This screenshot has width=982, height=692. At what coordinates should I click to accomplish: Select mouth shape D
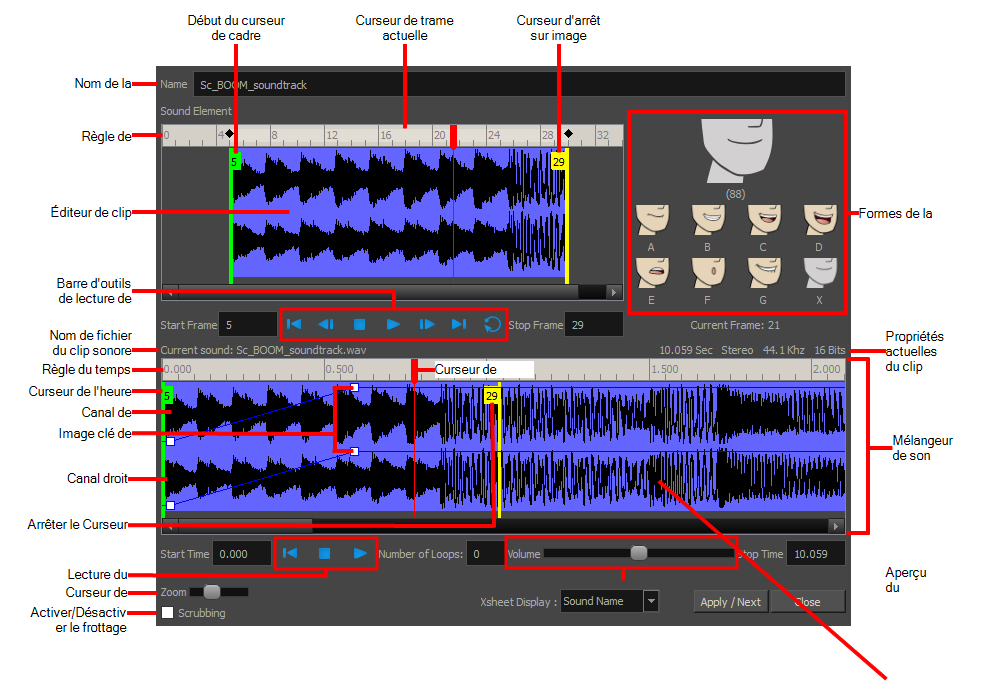click(x=820, y=220)
